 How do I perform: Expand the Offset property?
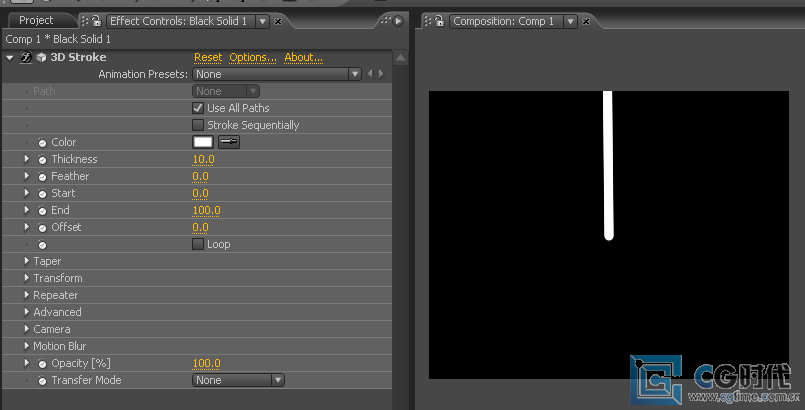(x=27, y=227)
